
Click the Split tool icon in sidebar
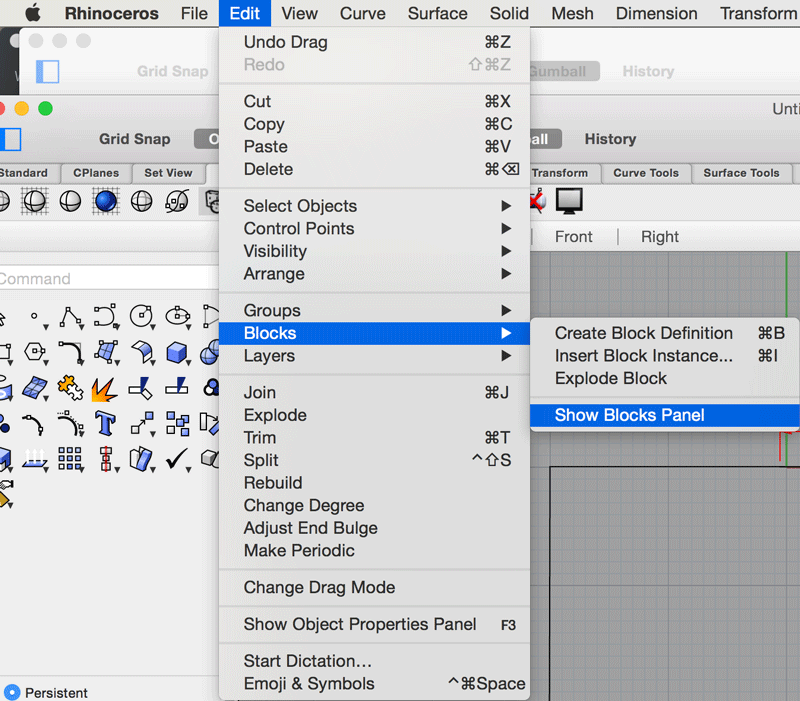177,387
